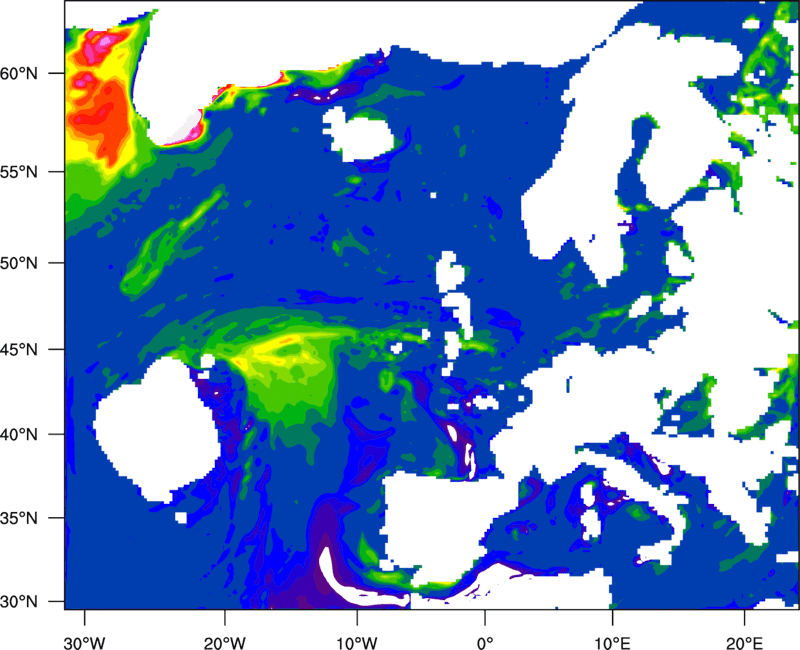The height and width of the screenshot is (650, 800).
Task: Click the 30°N latitude label
Action: coord(19,602)
